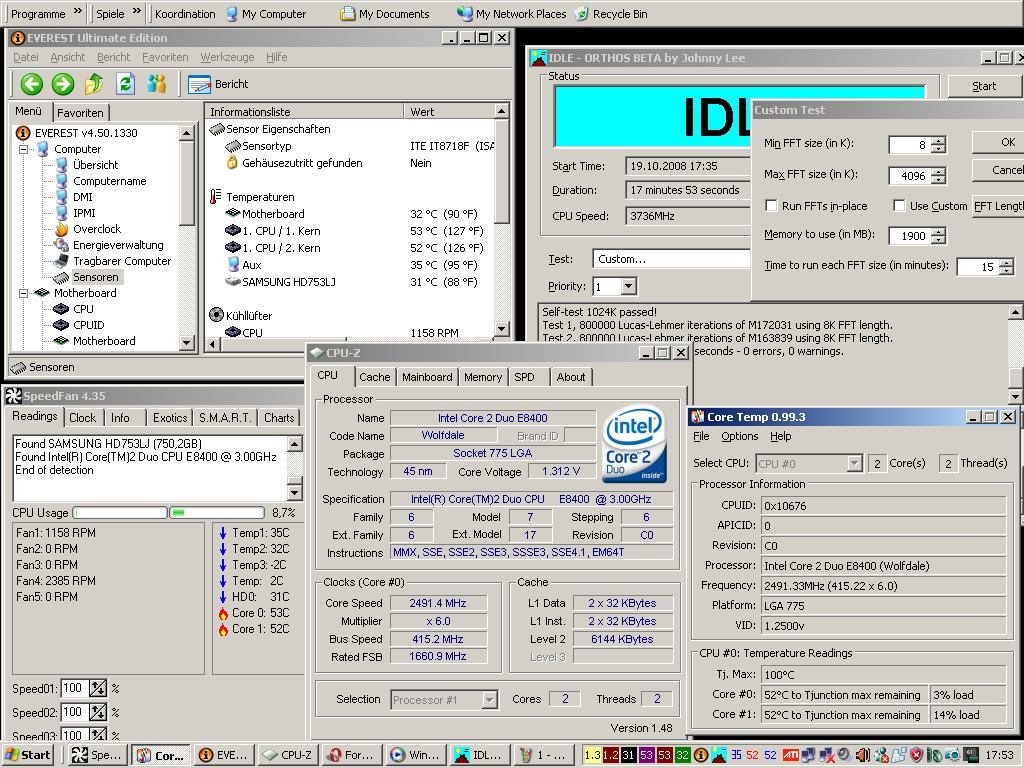Toggle Use Custom FFT Length checkbox
This screenshot has height=768, width=1024.
pyautogui.click(x=899, y=206)
